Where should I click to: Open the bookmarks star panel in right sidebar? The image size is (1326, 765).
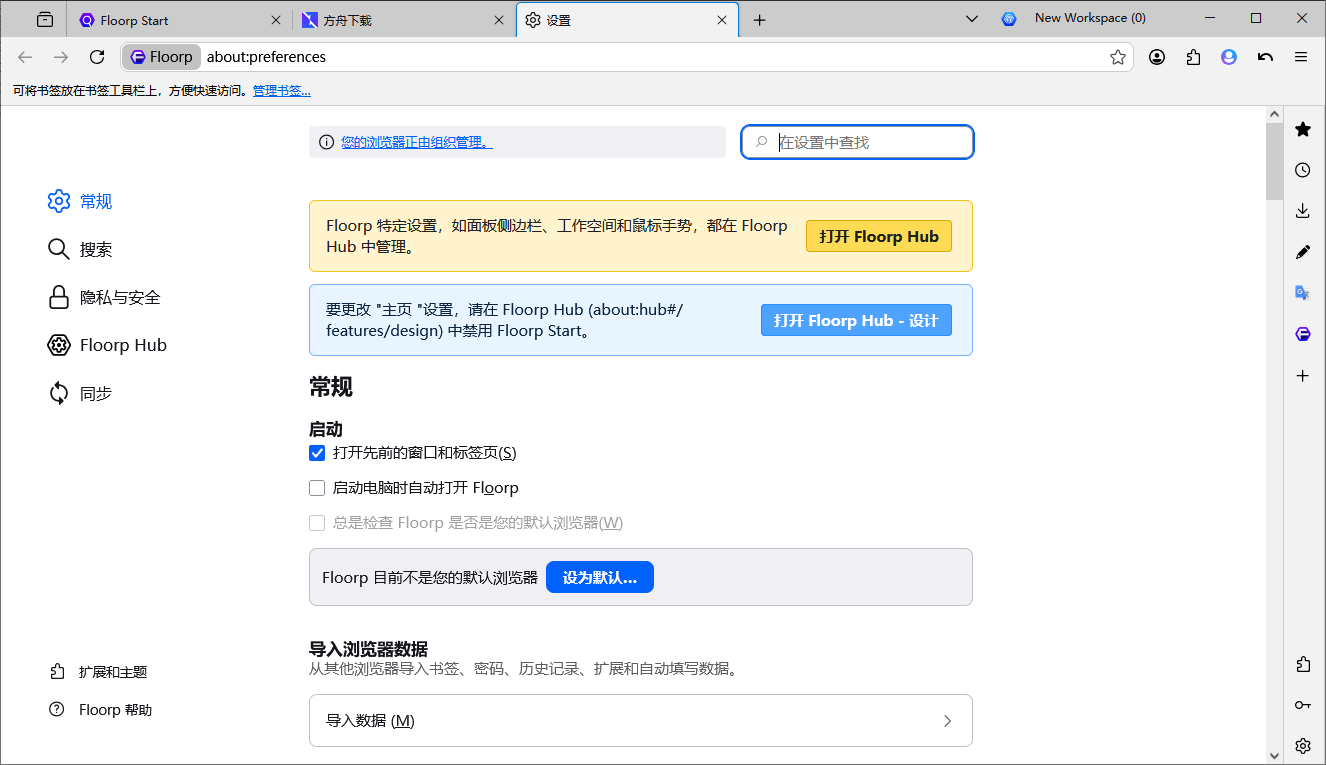1303,129
